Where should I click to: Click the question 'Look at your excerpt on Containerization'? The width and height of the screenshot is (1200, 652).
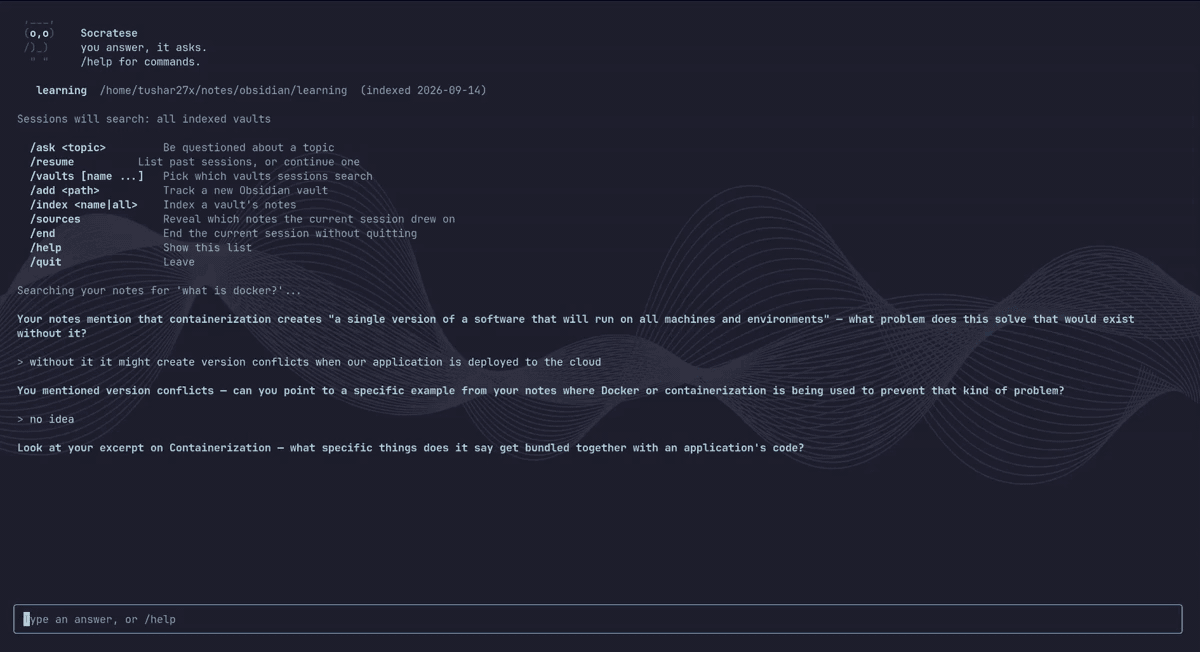(x=411, y=447)
